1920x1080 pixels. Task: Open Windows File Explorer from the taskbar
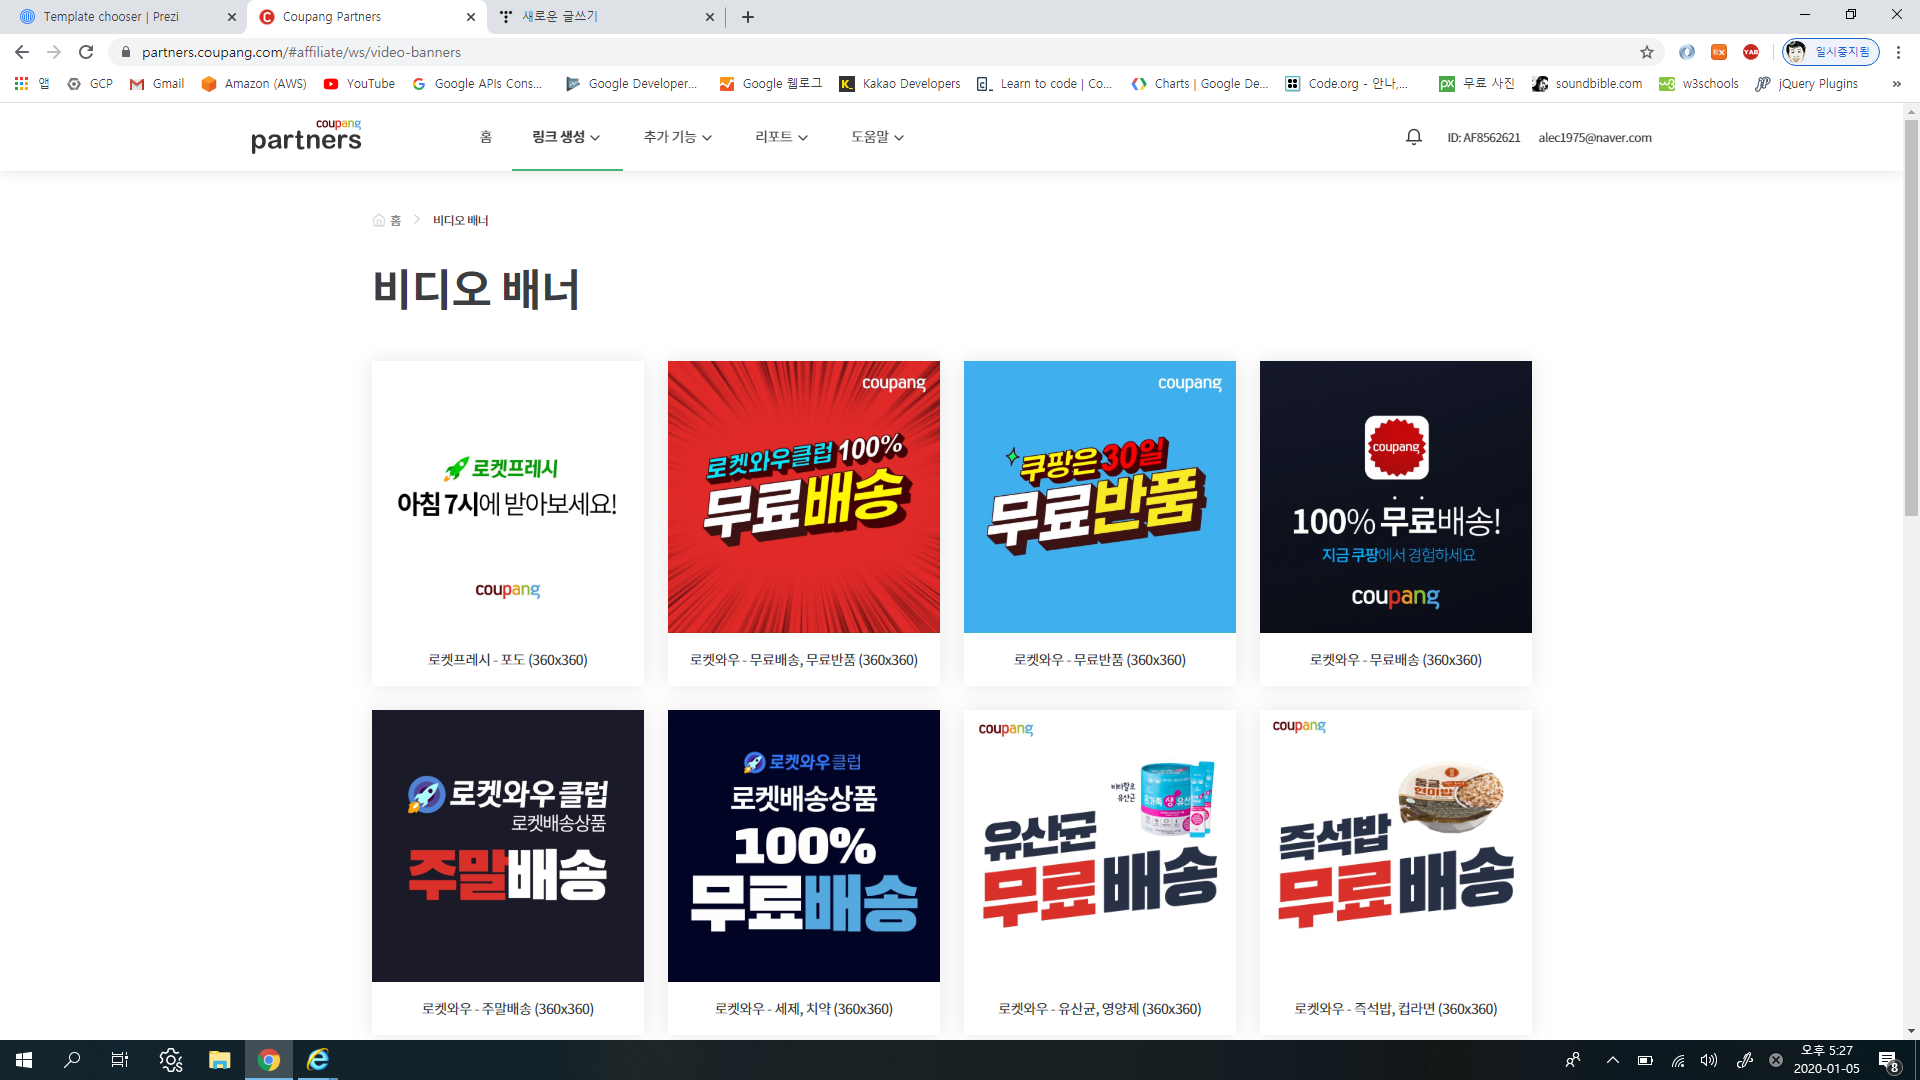[219, 1060]
